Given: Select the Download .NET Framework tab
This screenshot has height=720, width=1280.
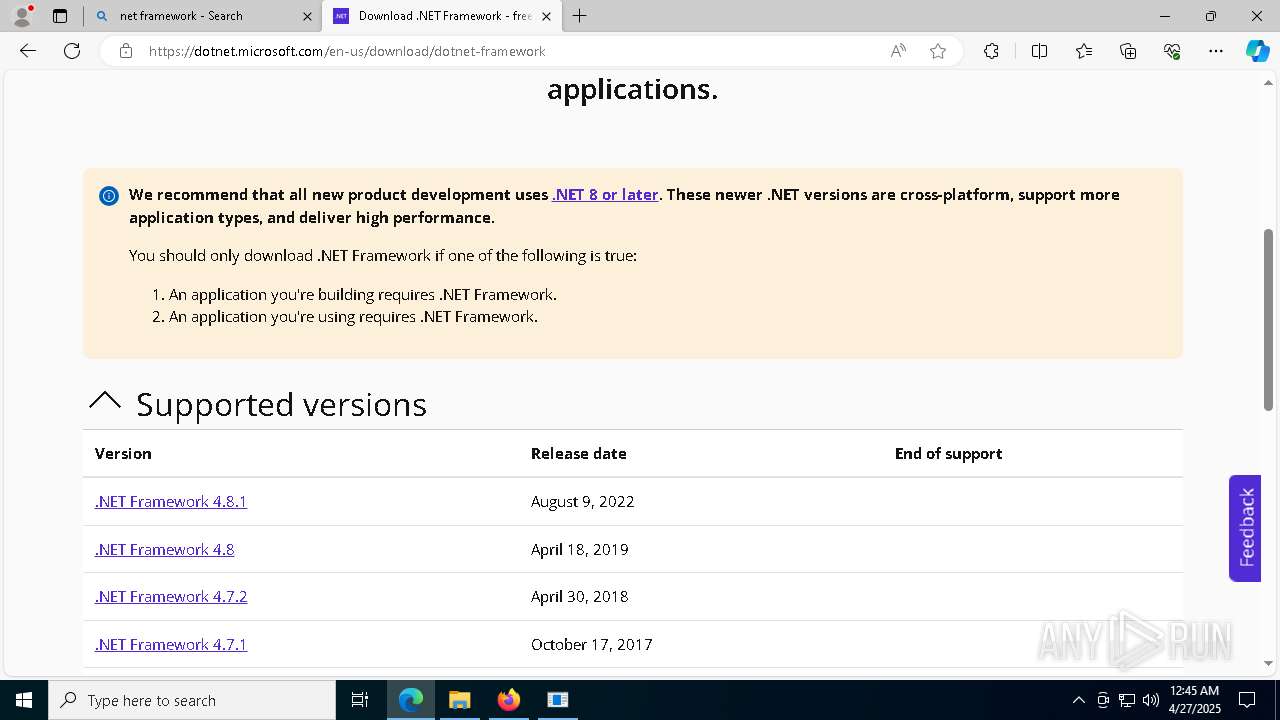Looking at the screenshot, I should coord(443,16).
